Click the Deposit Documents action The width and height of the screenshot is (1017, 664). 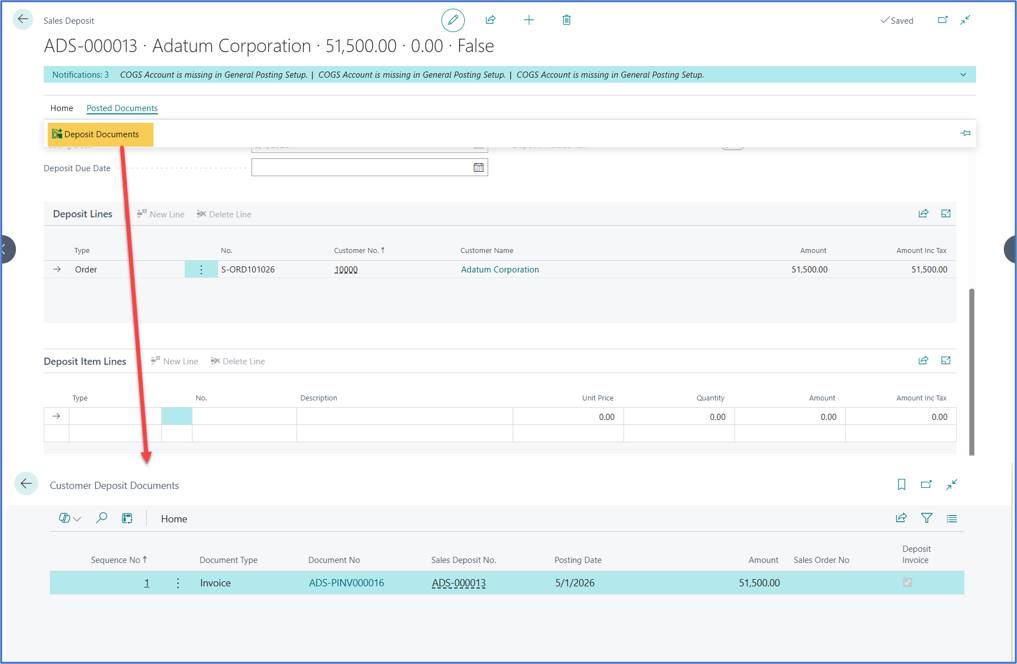click(101, 134)
